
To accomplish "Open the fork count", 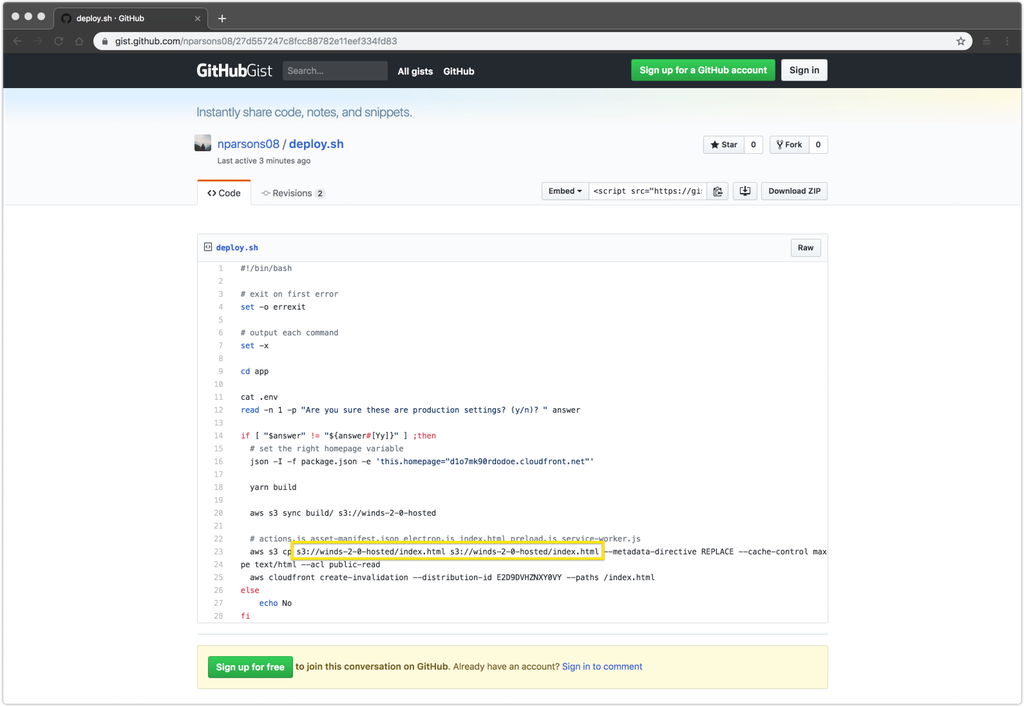I will tap(818, 145).
